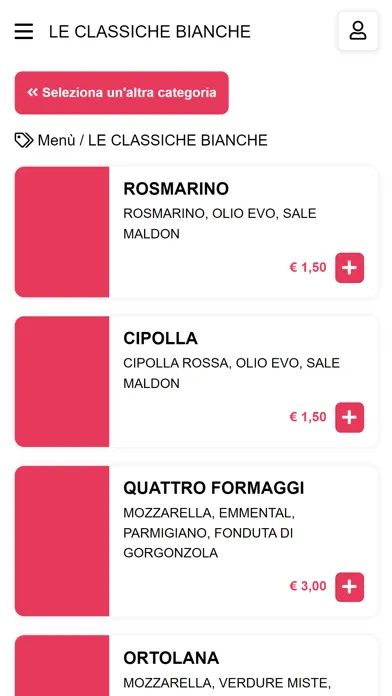Add ROSMARINO to the order with plus

pos(349,268)
